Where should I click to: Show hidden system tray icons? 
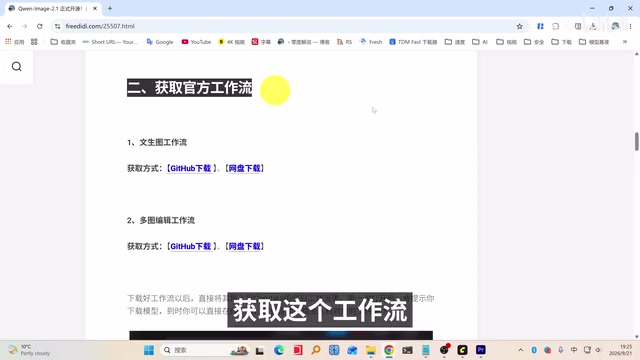click(x=520, y=350)
